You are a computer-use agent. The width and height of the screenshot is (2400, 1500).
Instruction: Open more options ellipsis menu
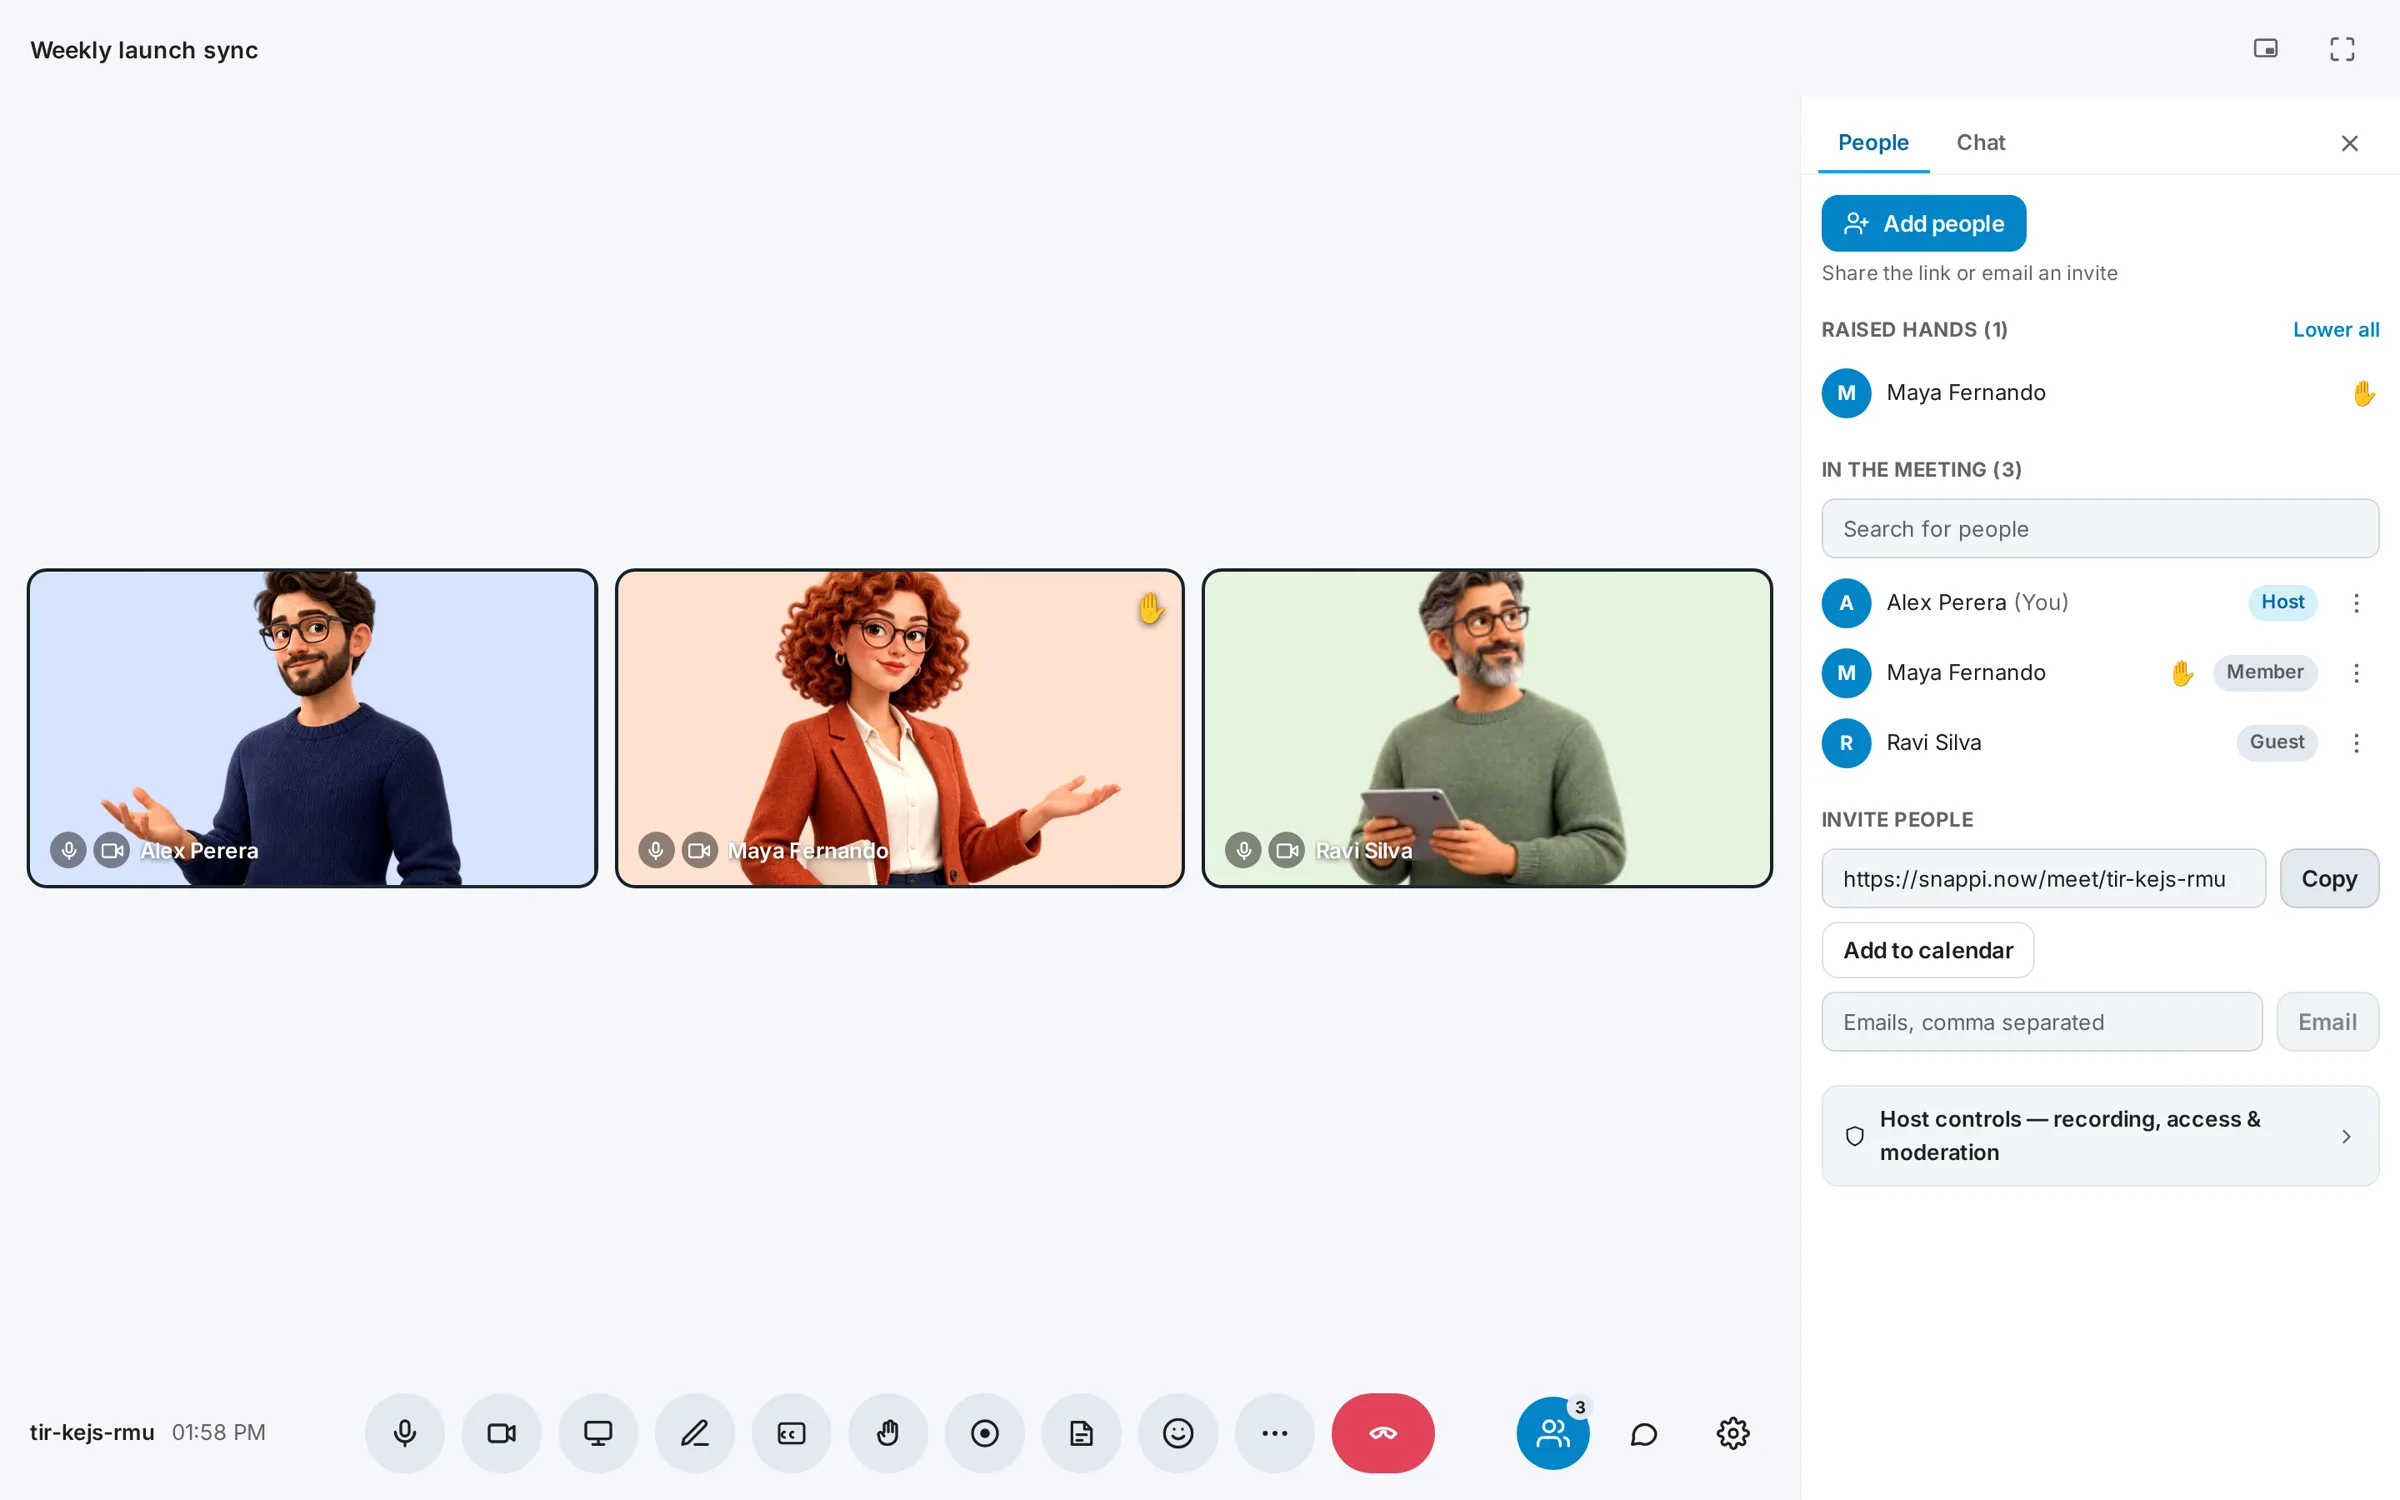tap(1275, 1433)
